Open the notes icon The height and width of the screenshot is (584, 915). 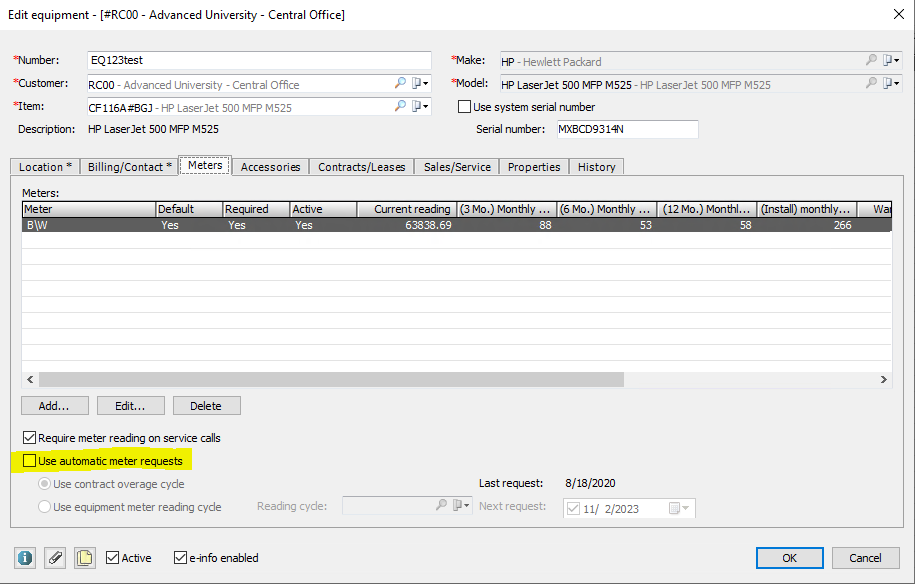[85, 558]
